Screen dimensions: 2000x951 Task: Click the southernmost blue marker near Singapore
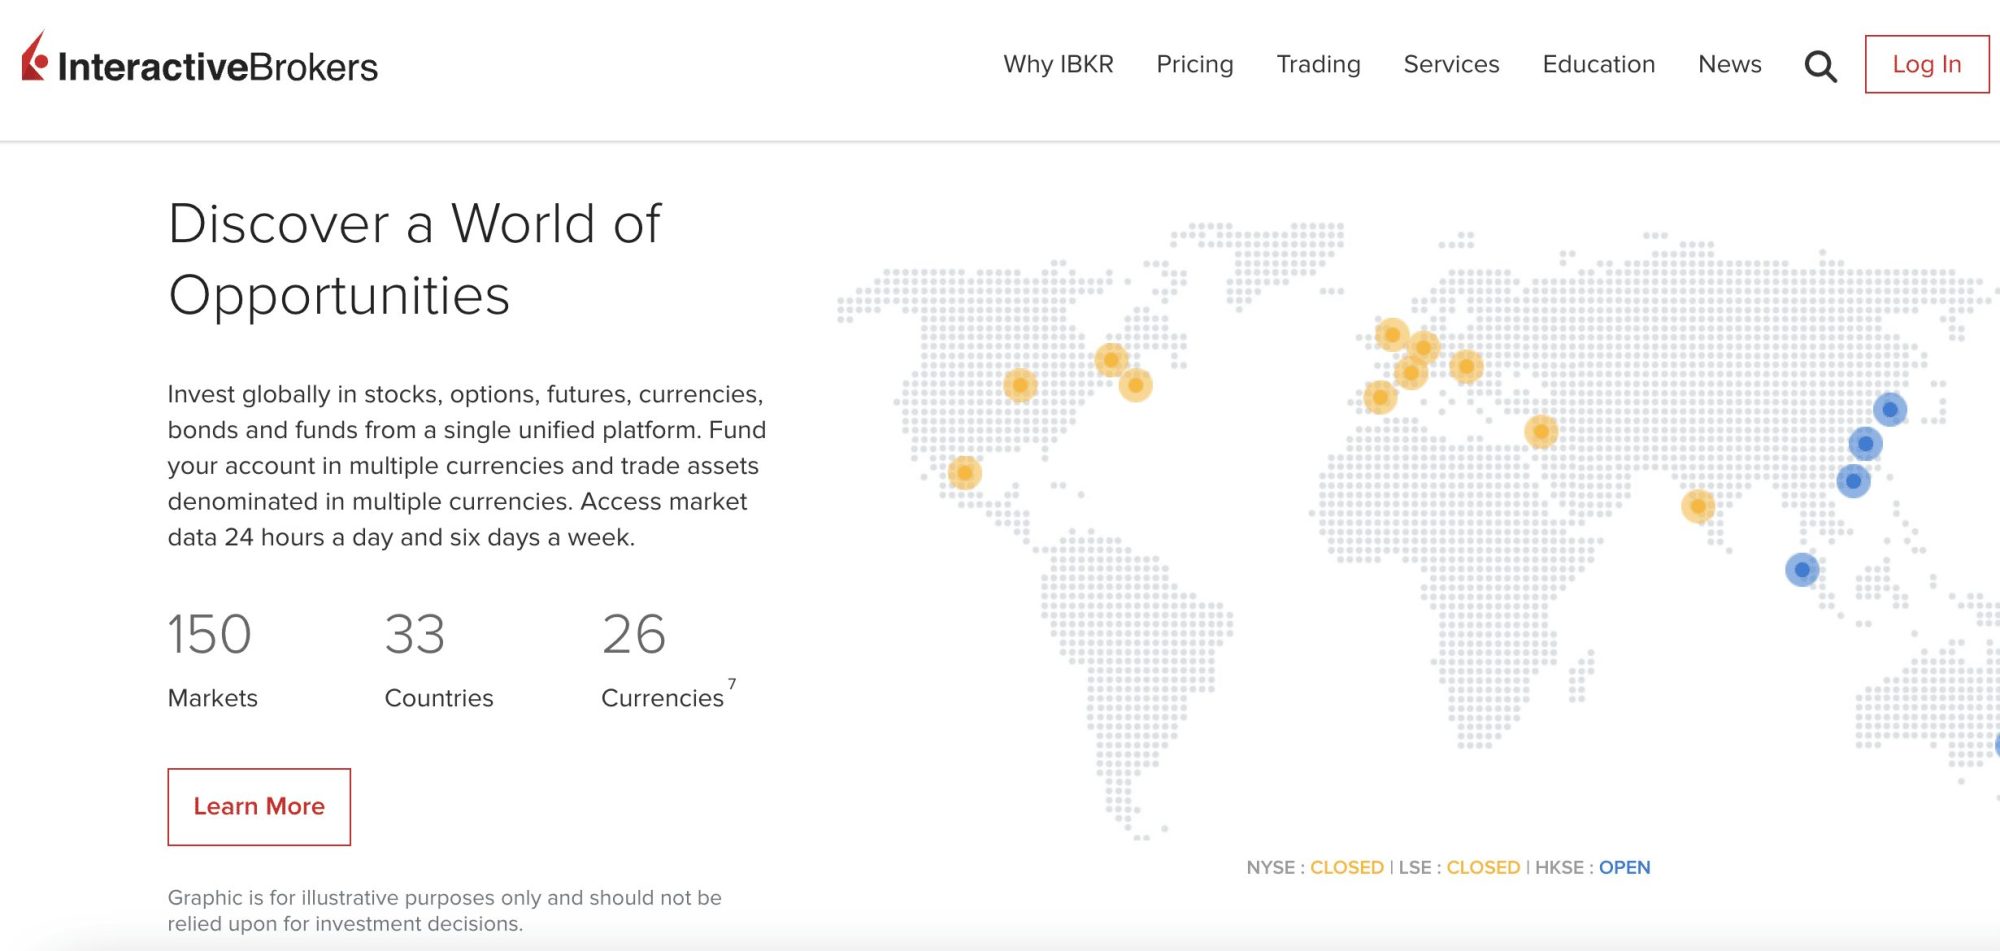[x=1801, y=570]
